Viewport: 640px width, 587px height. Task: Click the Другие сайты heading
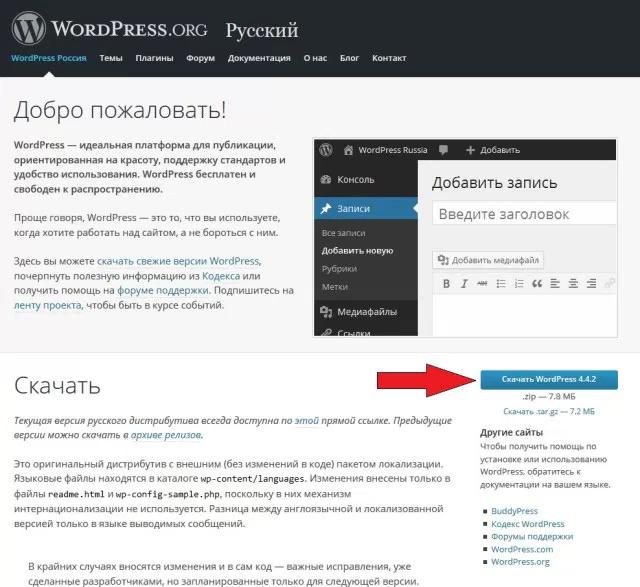point(511,432)
